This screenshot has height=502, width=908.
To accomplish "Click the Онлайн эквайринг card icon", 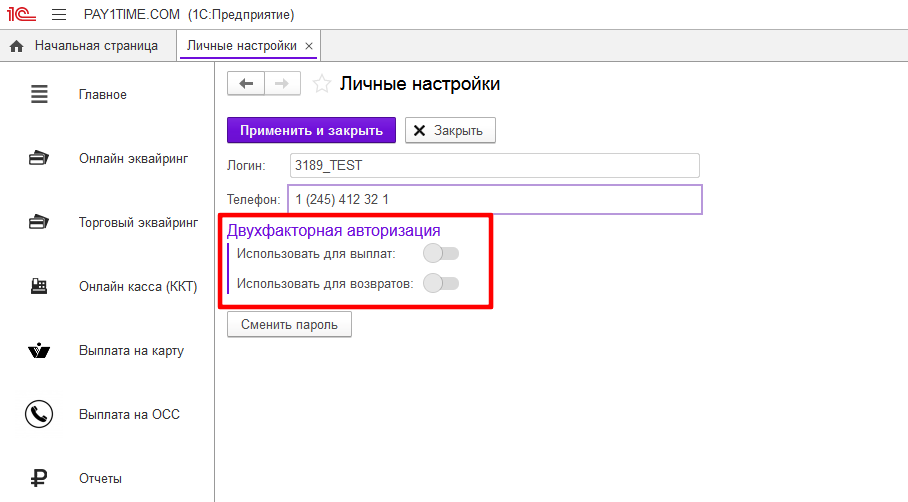I will coord(39,158).
